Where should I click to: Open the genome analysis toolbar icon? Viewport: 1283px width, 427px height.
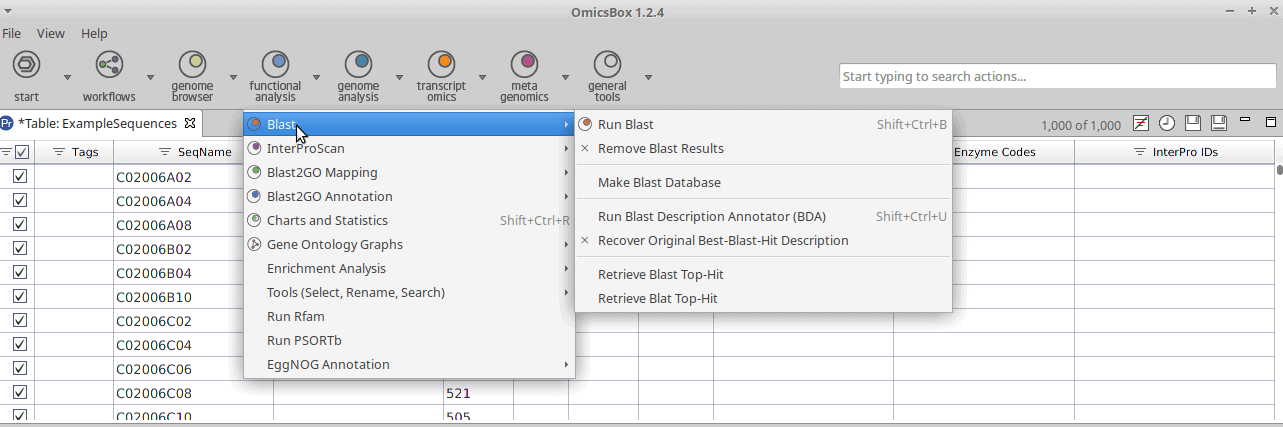tap(358, 65)
